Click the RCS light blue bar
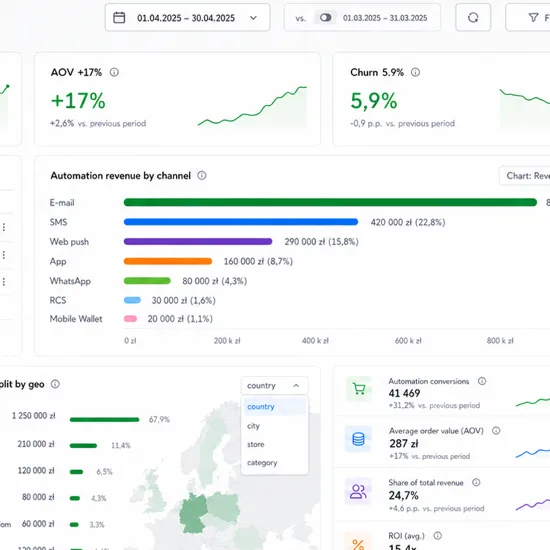Image resolution: width=550 pixels, height=550 pixels. (x=132, y=300)
